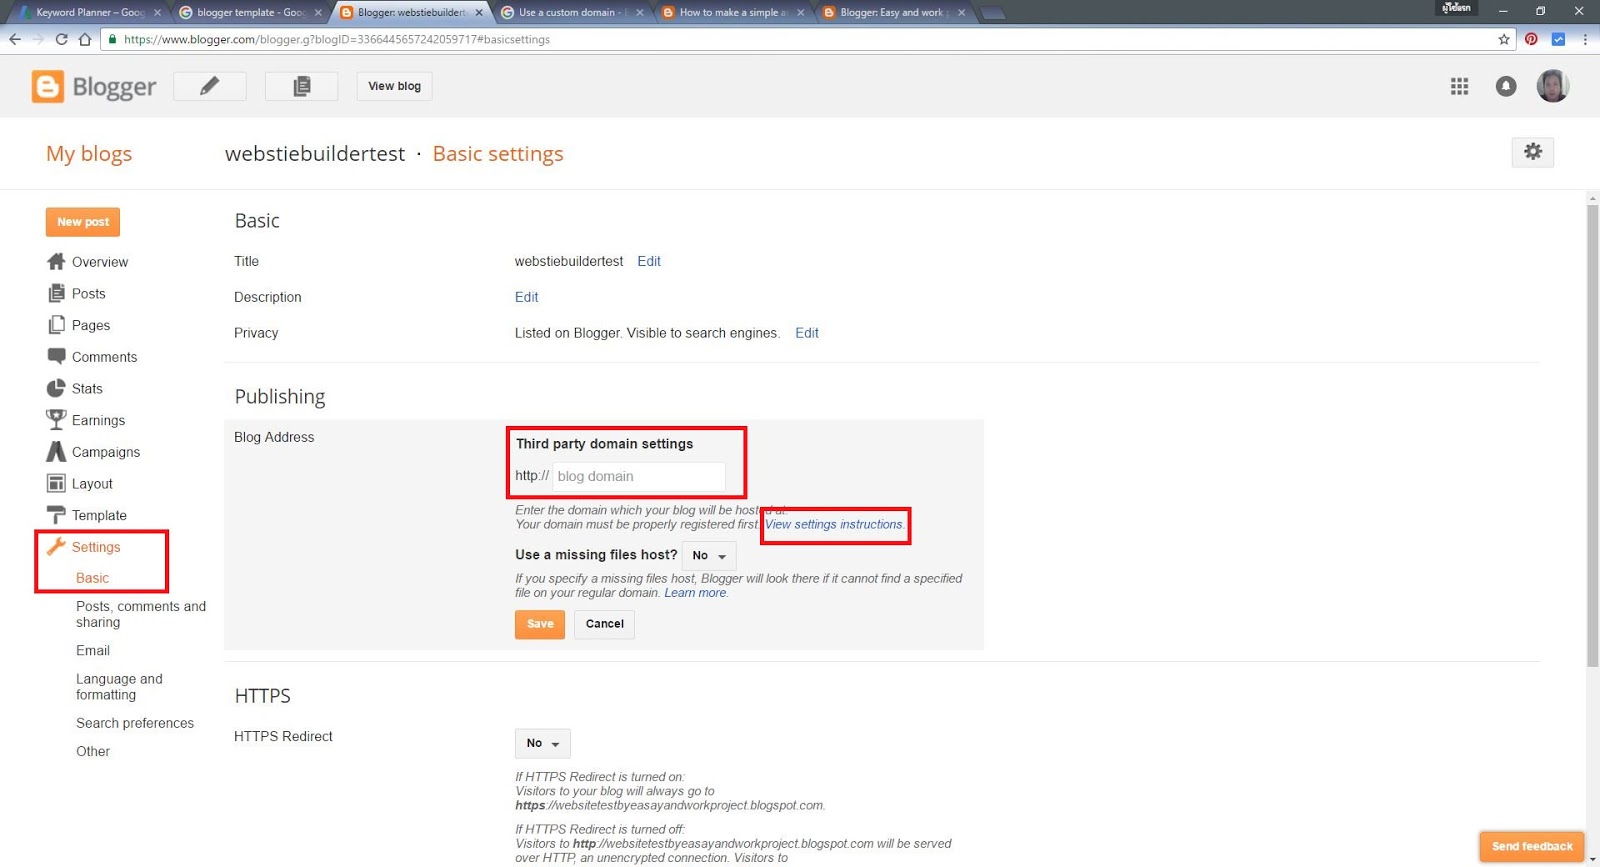Click the Pages icon in sidebar
Image resolution: width=1600 pixels, height=867 pixels.
pos(56,325)
